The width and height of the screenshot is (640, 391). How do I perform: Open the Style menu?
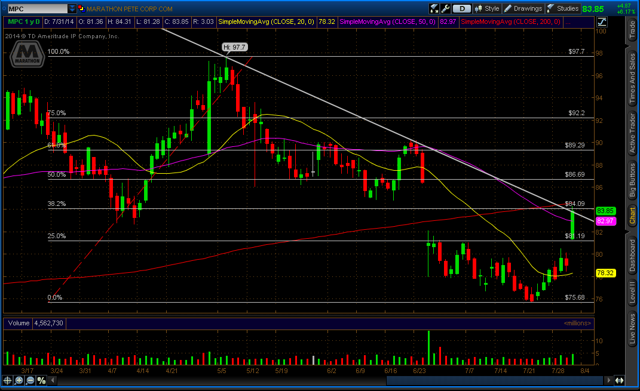(487, 9)
